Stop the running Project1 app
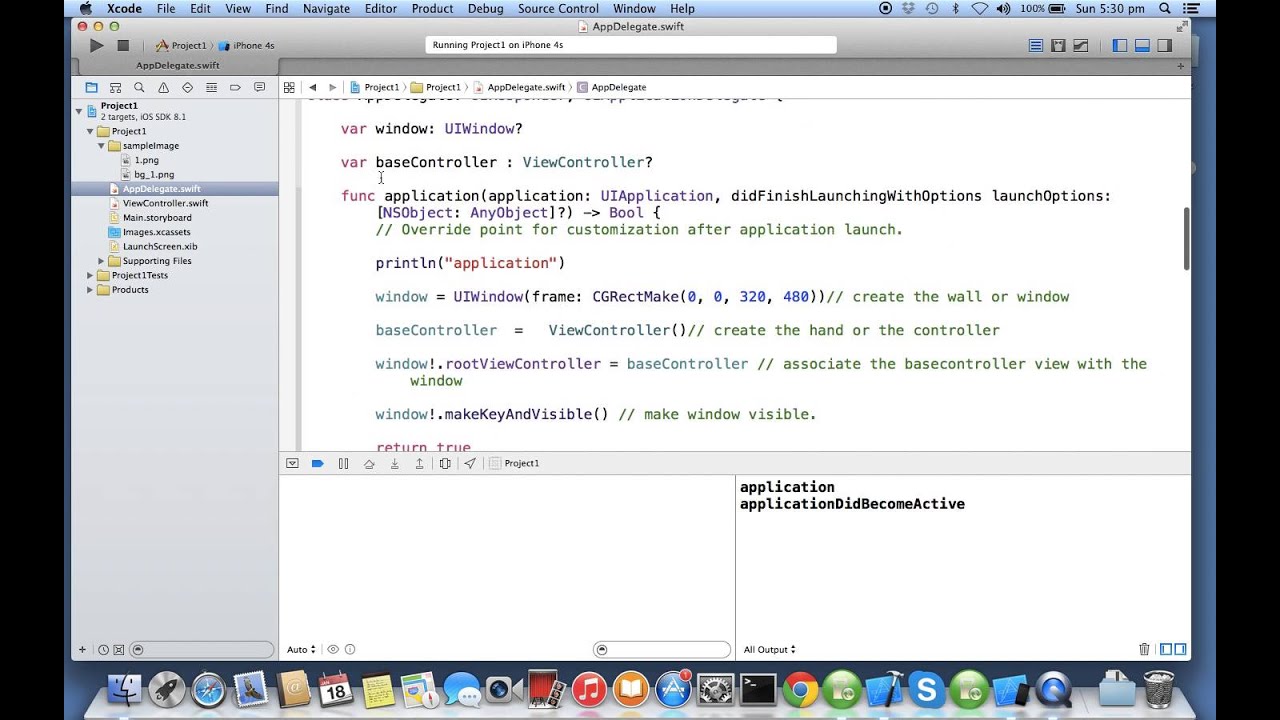The width and height of the screenshot is (1280, 720). (123, 45)
